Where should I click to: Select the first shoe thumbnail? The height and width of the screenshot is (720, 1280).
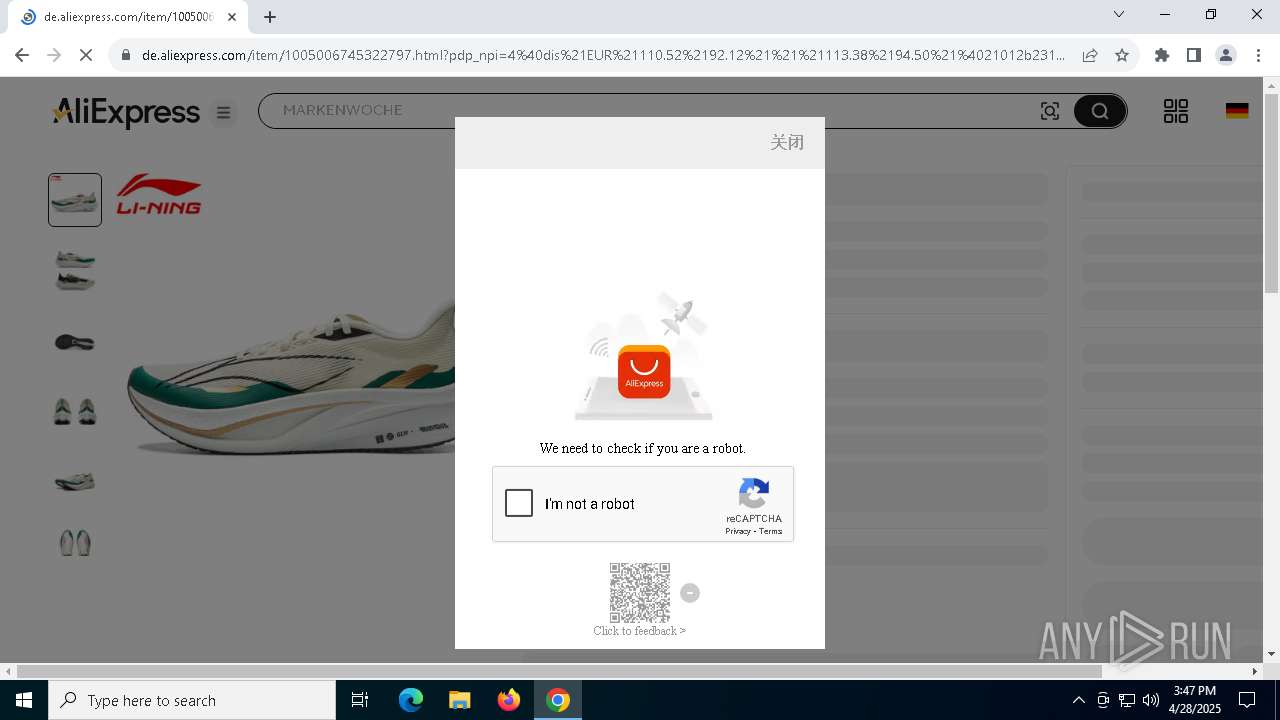coord(75,200)
